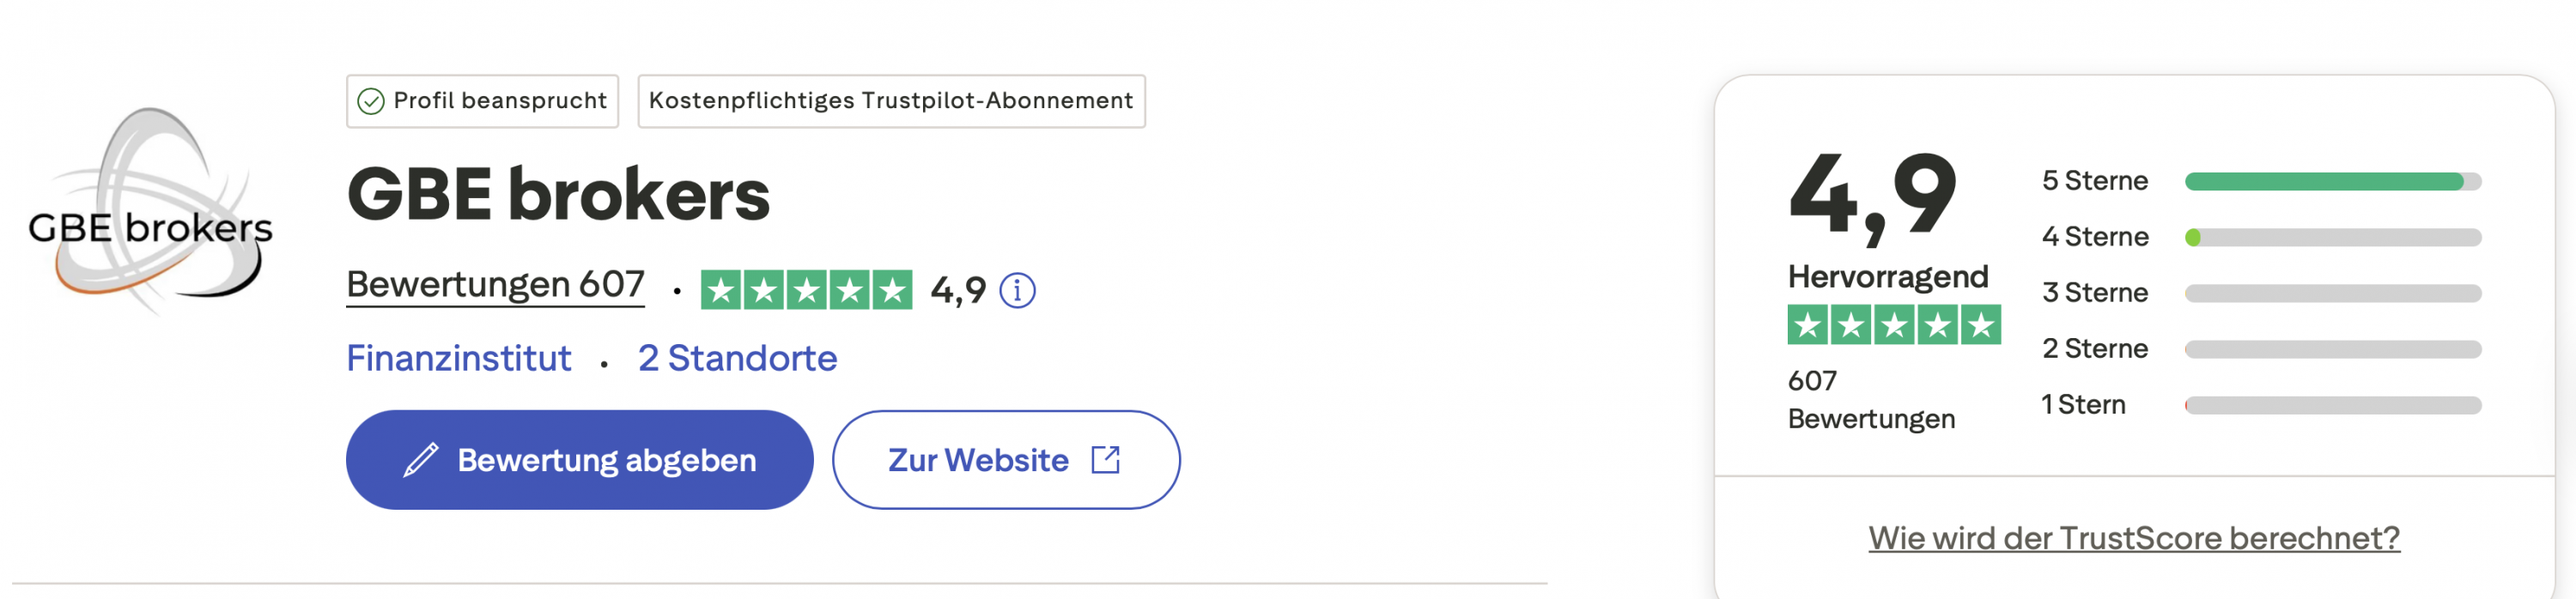Open the Finanzinstitut category link

458,359
